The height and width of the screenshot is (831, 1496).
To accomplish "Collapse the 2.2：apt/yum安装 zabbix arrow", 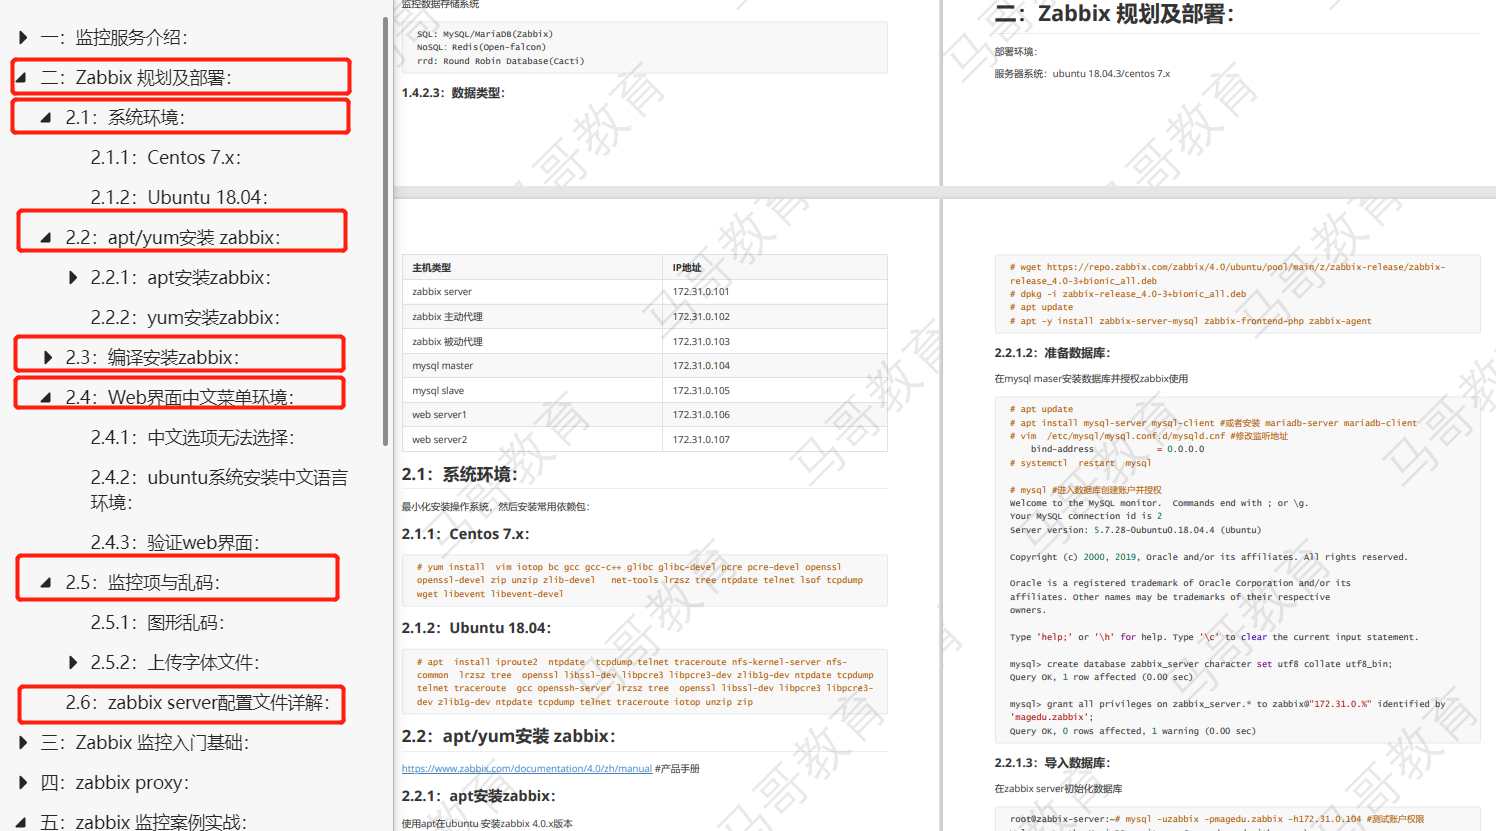I will click(x=46, y=238).
